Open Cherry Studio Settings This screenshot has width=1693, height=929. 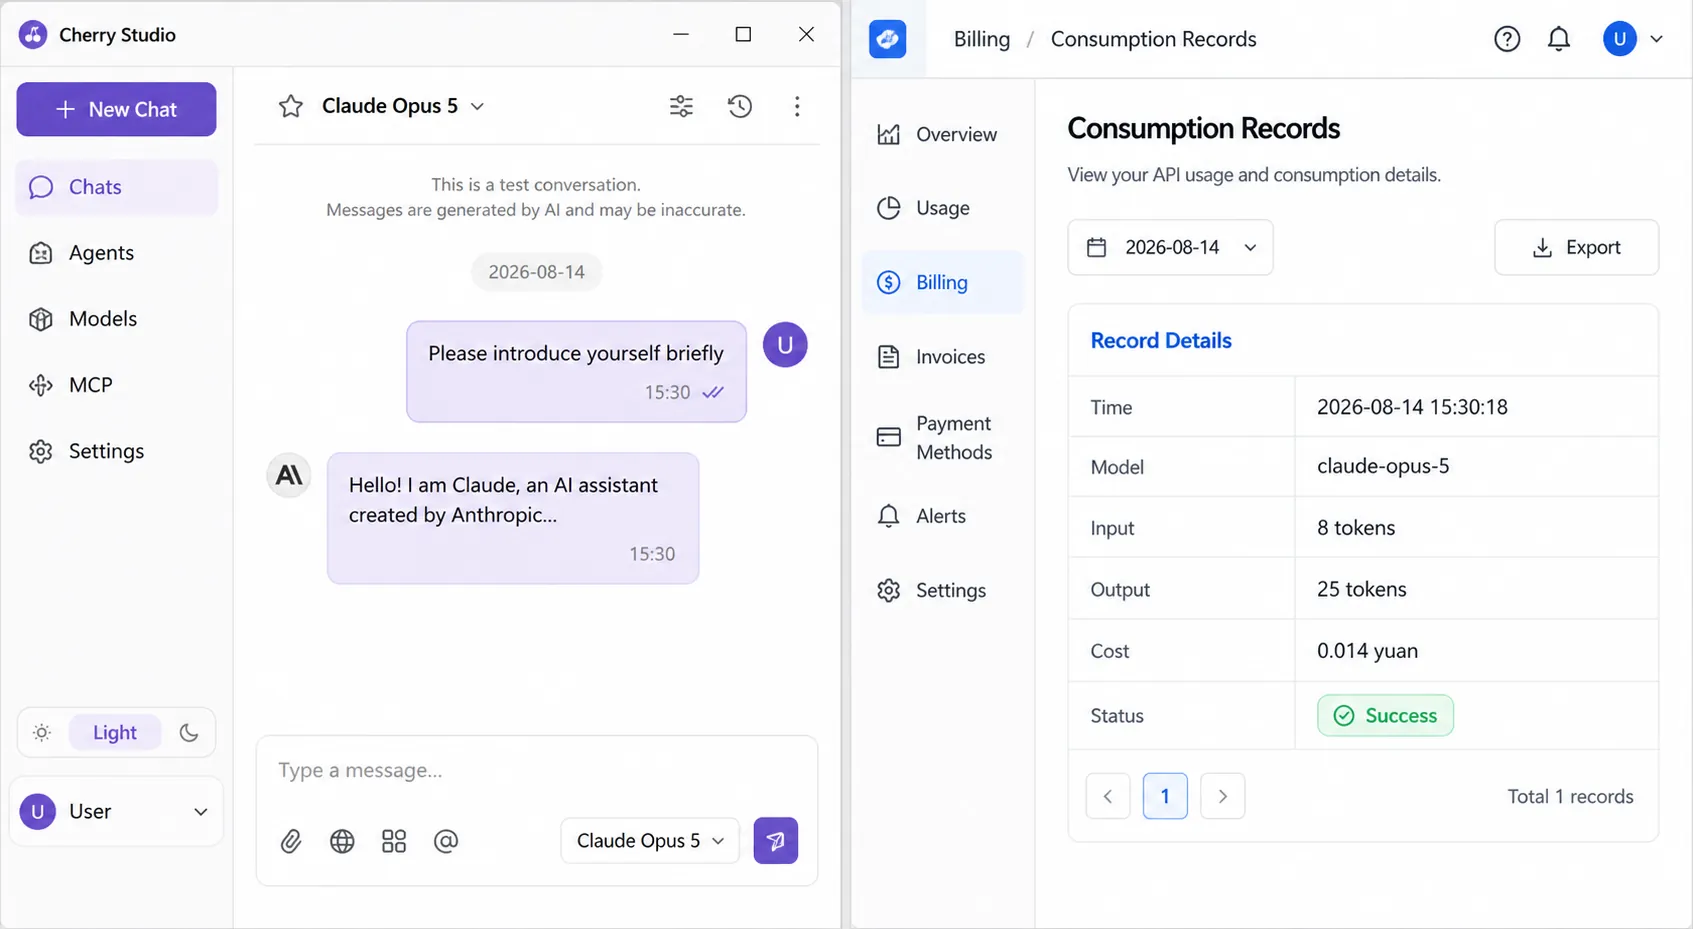click(116, 451)
